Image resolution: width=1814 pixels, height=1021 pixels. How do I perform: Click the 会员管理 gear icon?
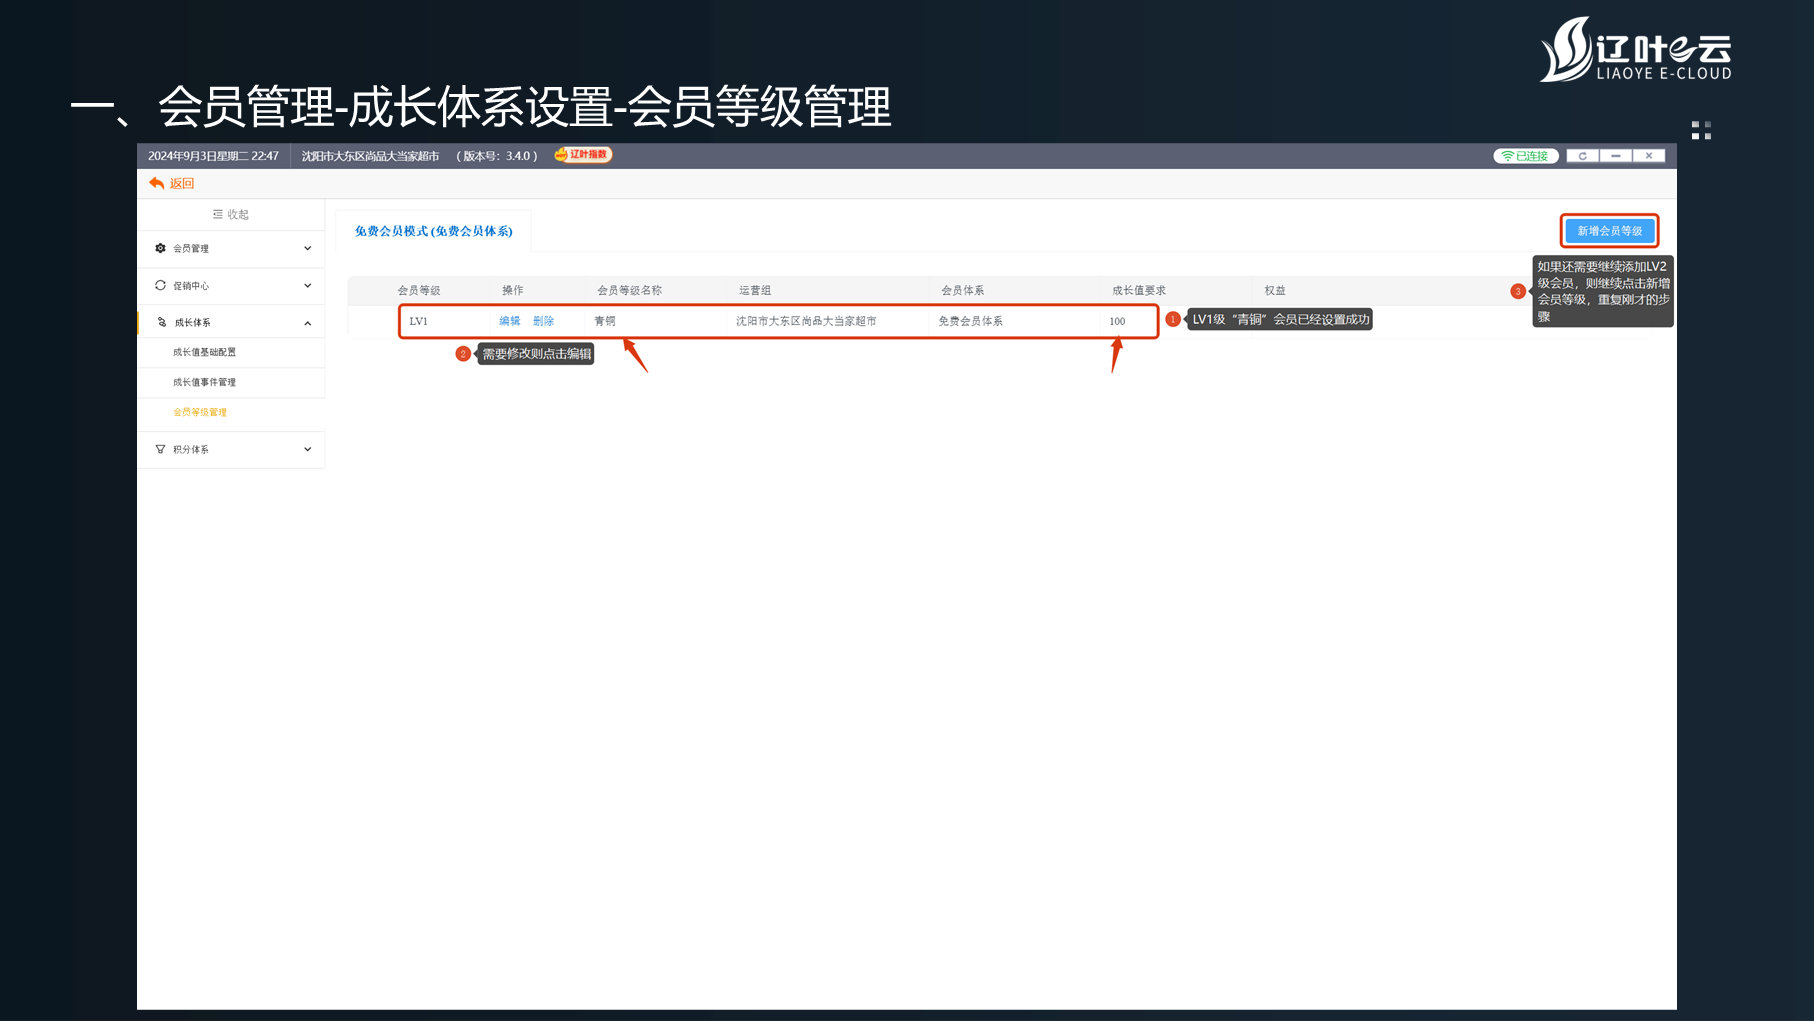(160, 248)
